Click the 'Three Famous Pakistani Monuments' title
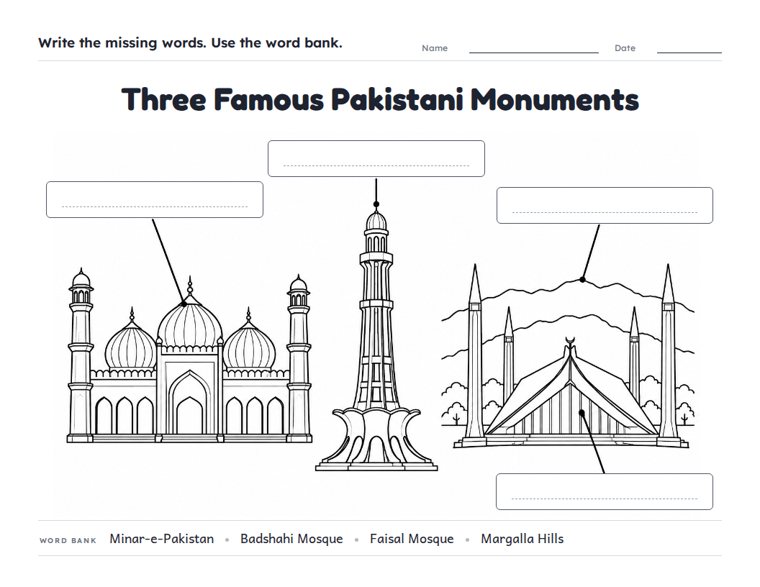The image size is (760, 587). pos(380,99)
